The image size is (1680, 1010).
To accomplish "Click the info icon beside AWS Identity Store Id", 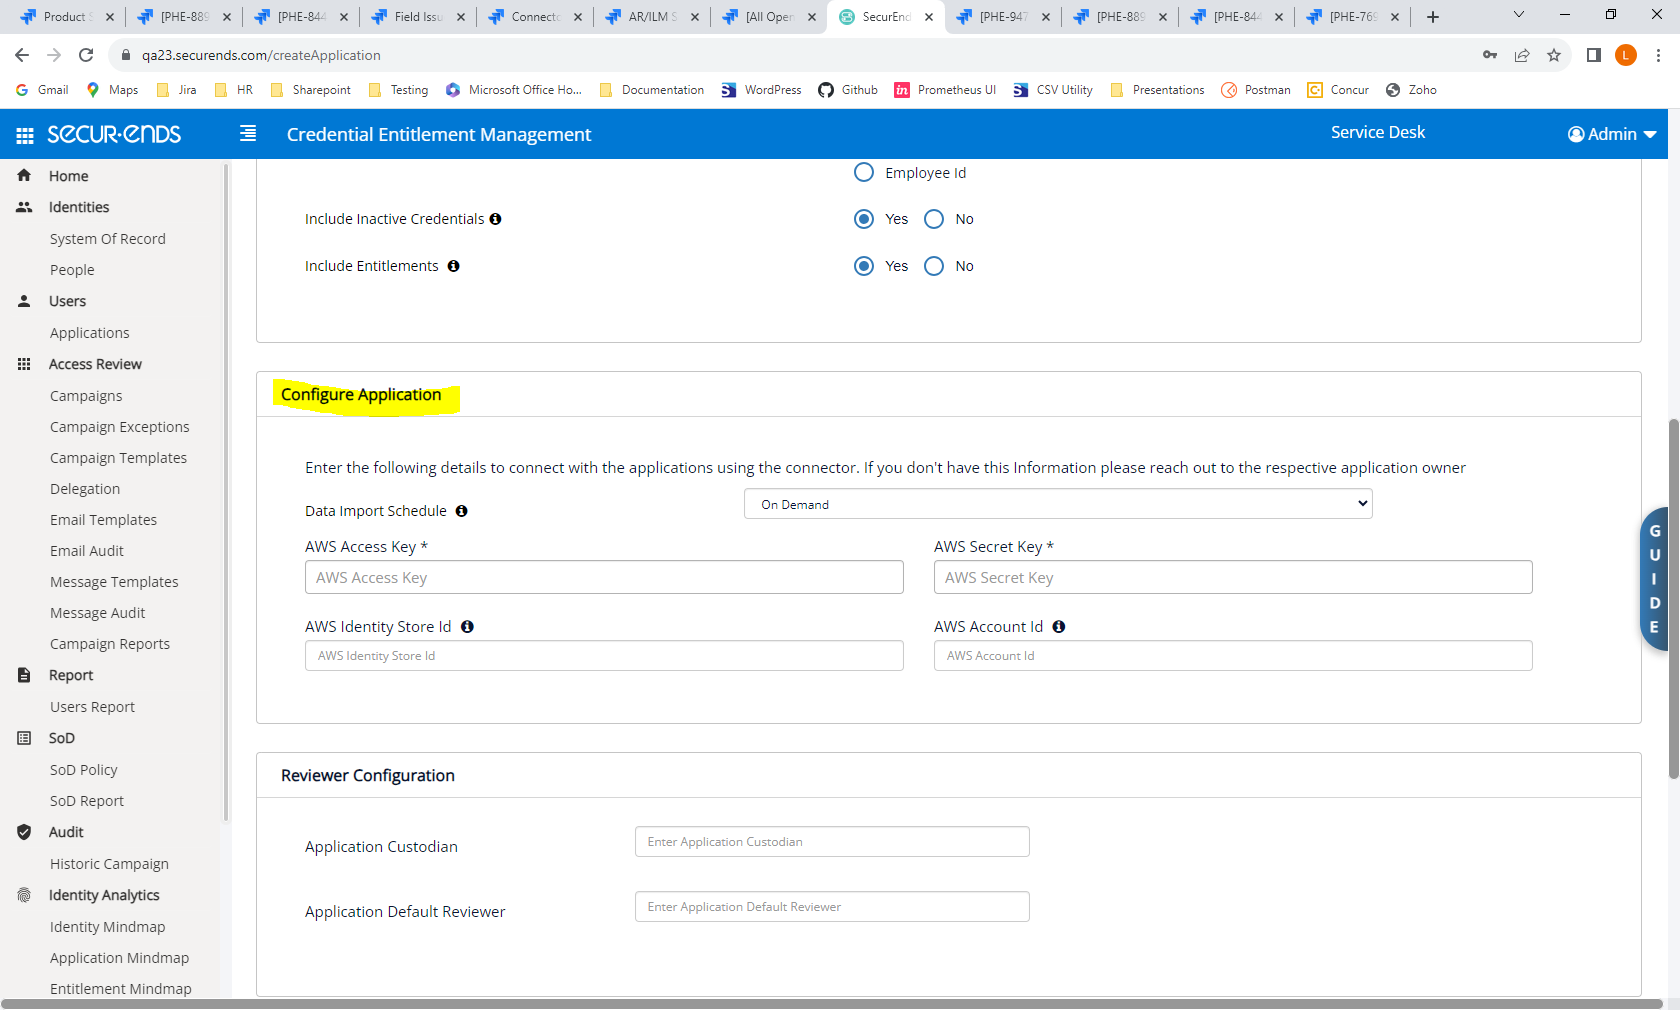I will tap(467, 626).
